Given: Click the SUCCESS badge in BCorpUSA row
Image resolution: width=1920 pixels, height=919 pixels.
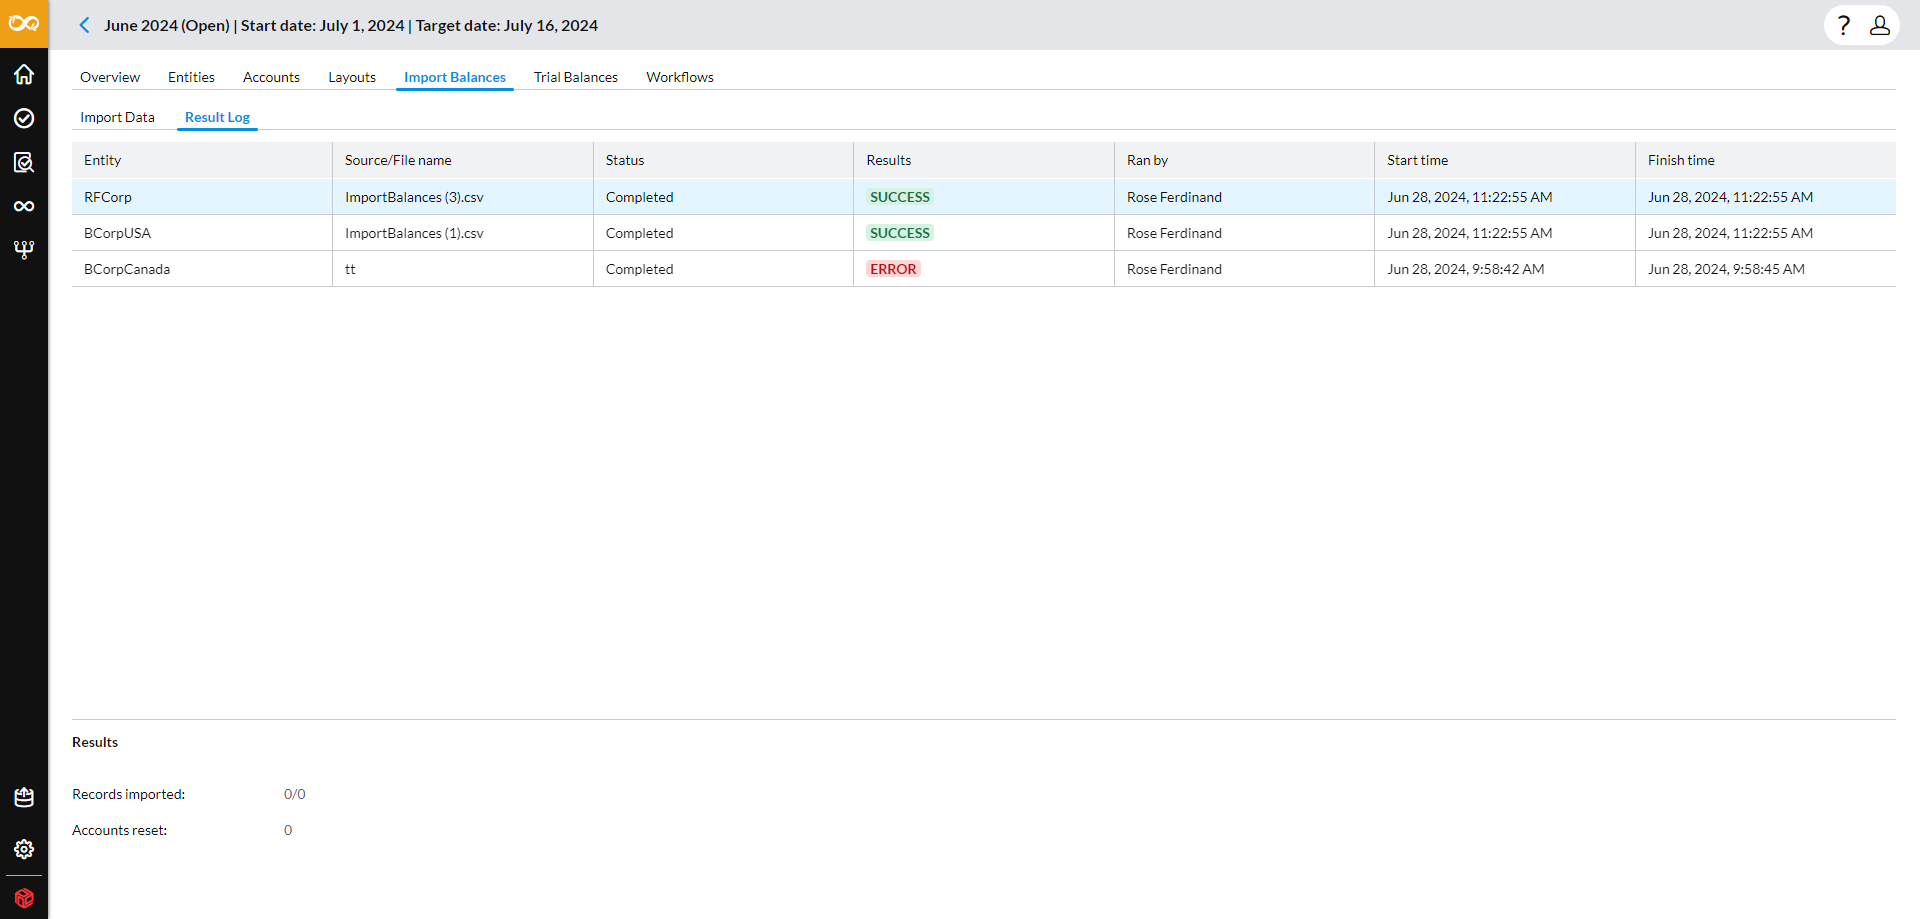Looking at the screenshot, I should coord(900,233).
